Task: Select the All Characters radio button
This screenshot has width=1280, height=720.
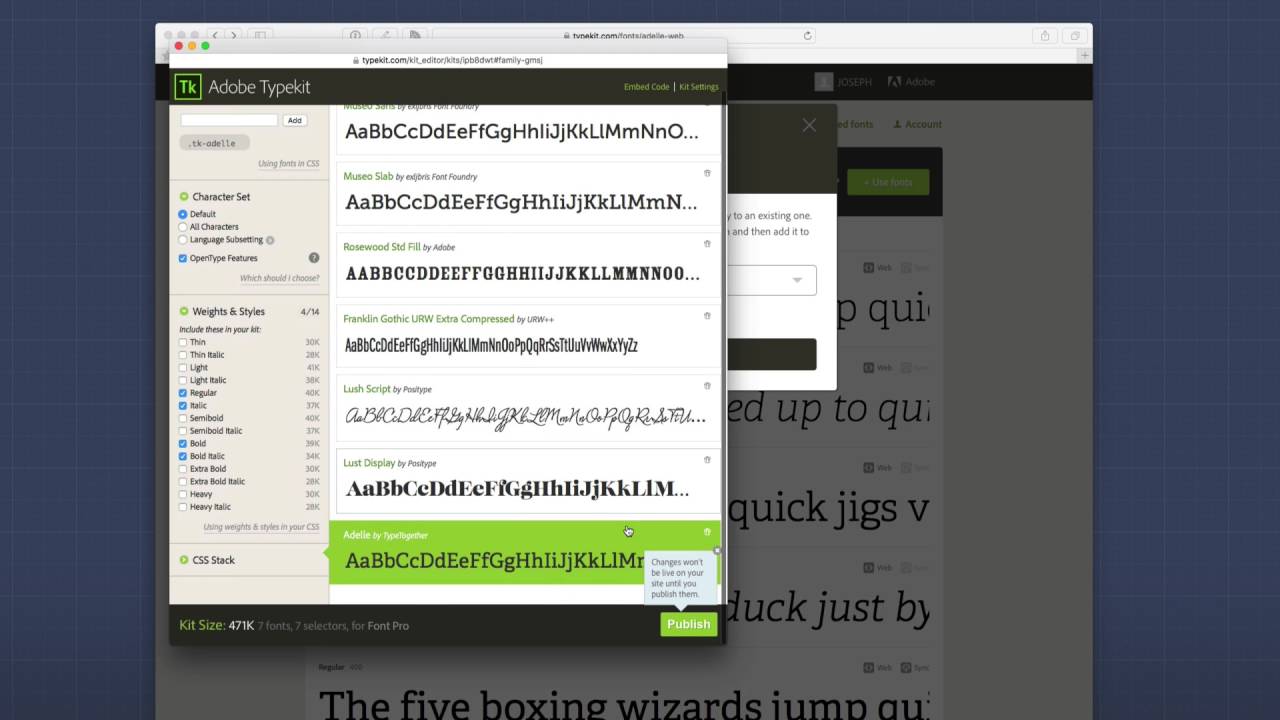Action: click(183, 227)
